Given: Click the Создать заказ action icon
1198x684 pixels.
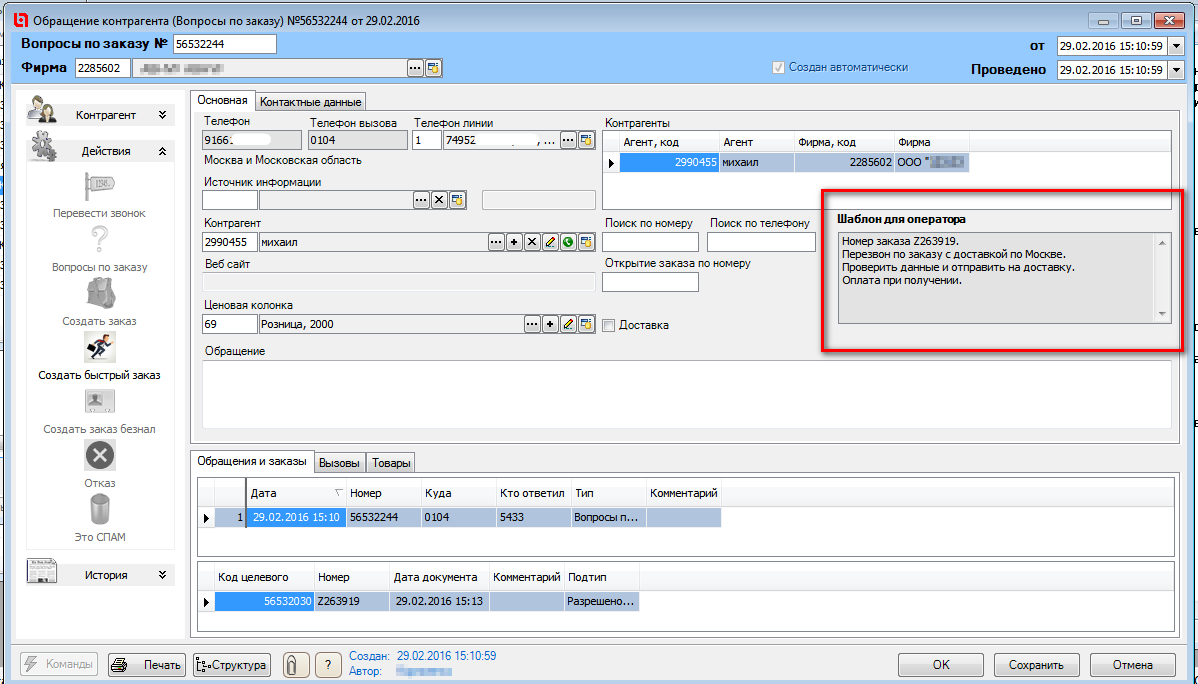Looking at the screenshot, I should [99, 294].
